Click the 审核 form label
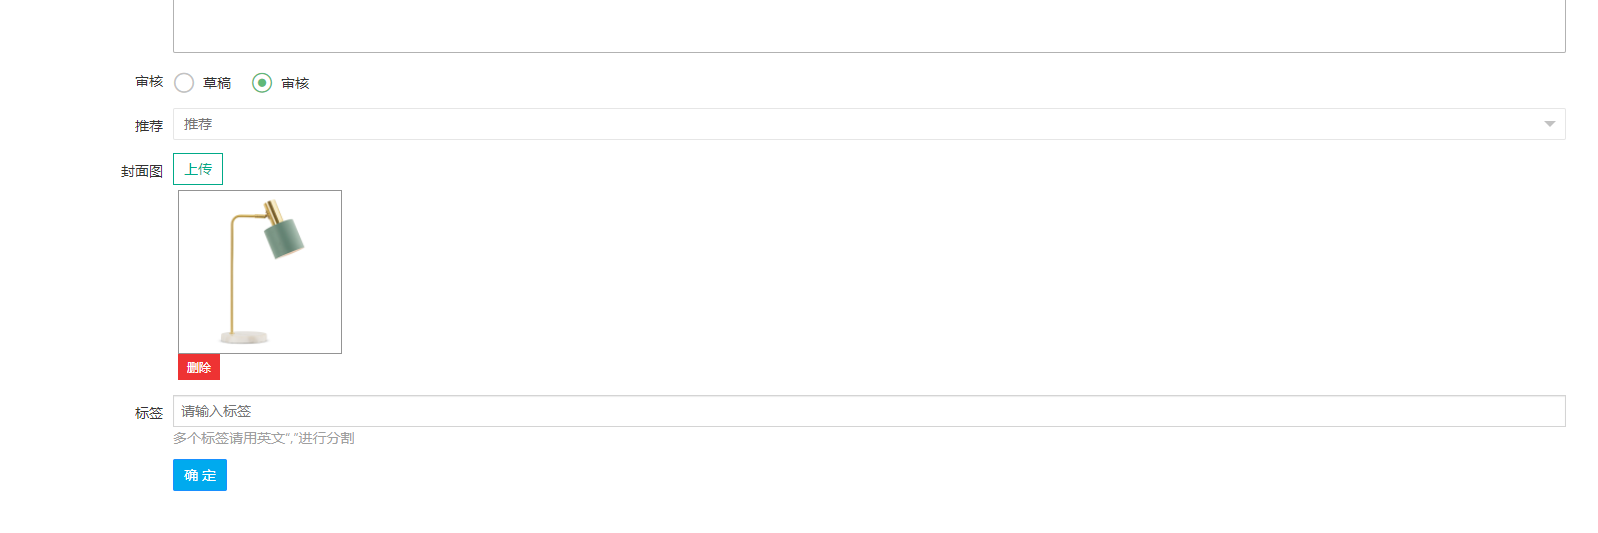The height and width of the screenshot is (533, 1598). pyautogui.click(x=149, y=82)
